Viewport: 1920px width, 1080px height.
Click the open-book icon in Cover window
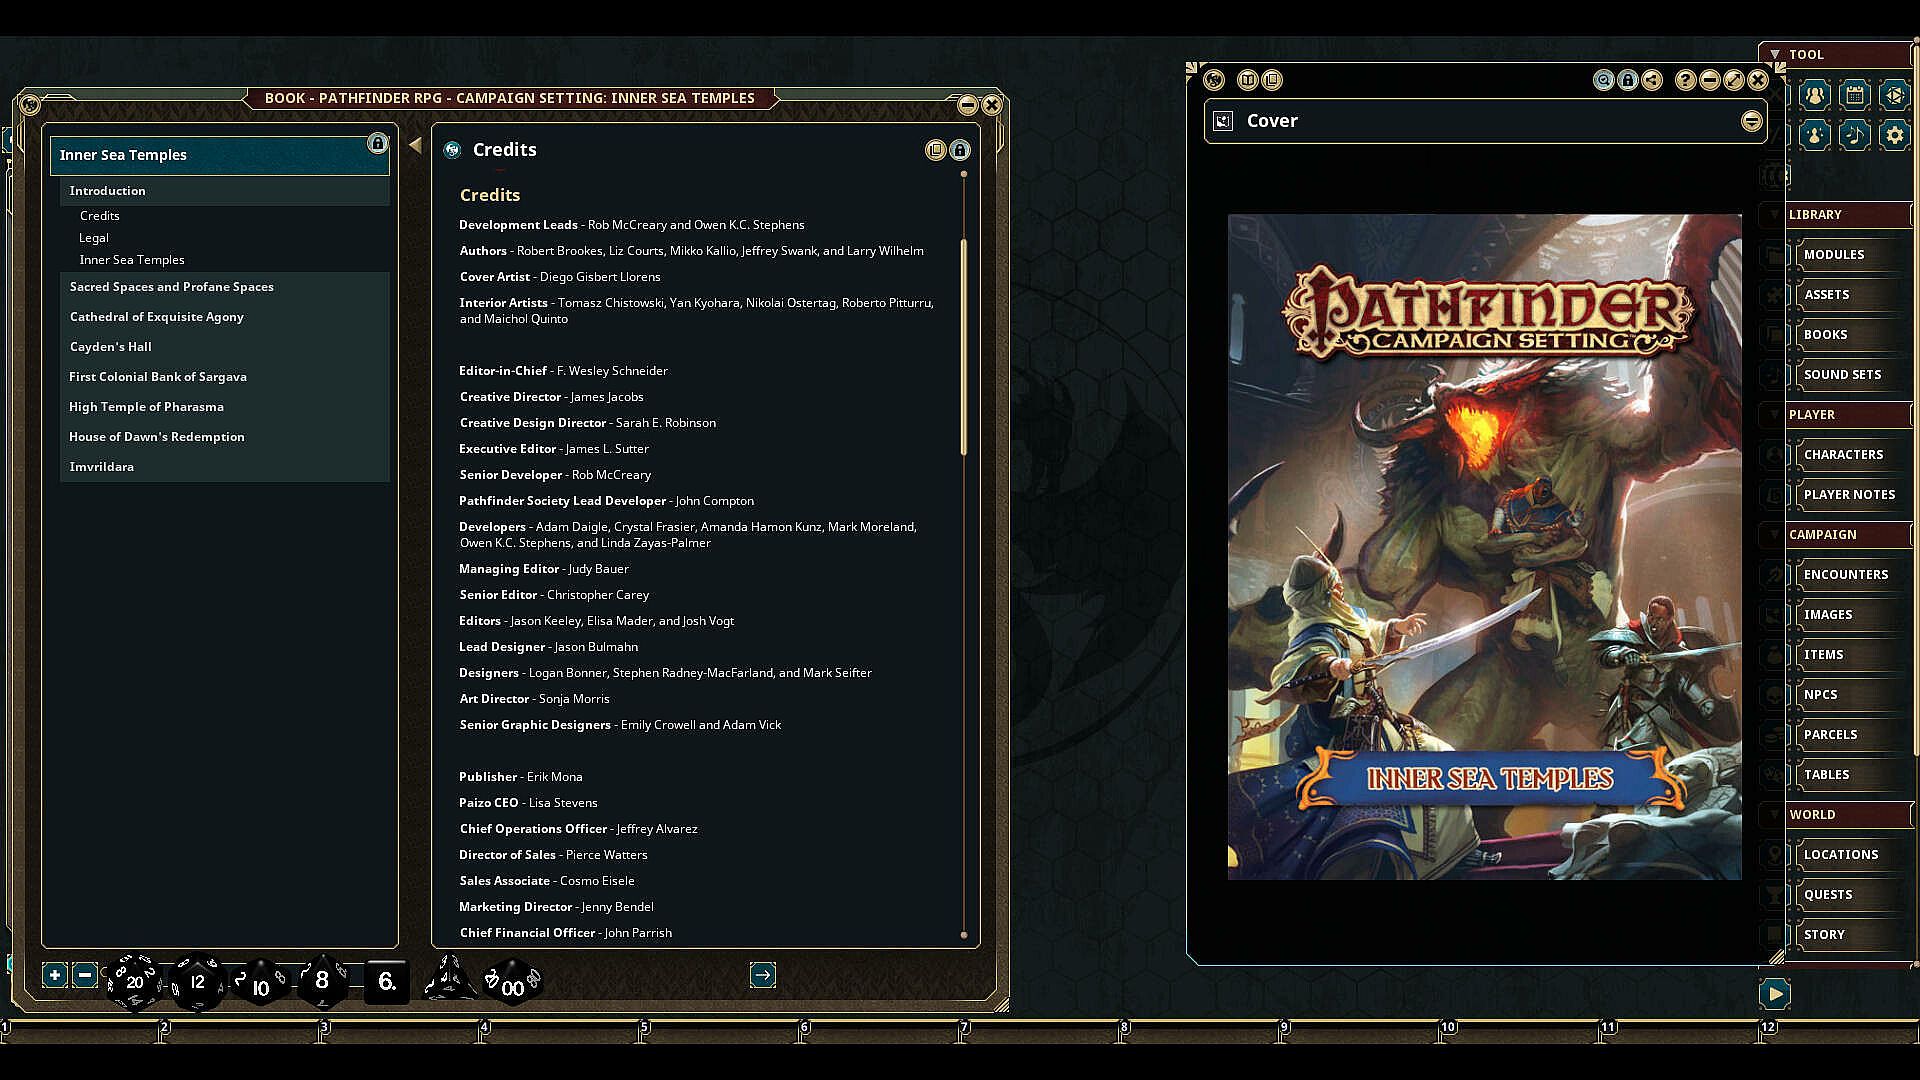tap(1247, 80)
